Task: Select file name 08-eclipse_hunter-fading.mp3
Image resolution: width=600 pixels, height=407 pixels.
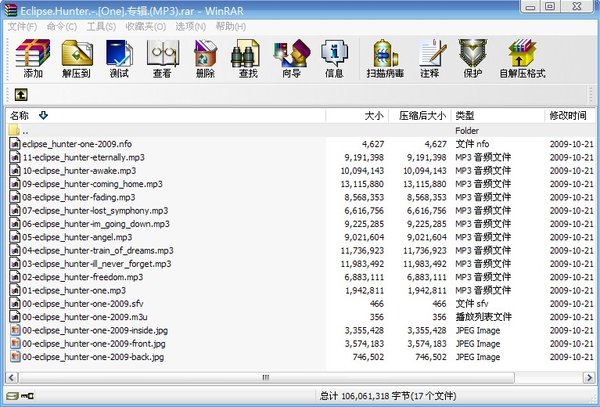Action: [78, 197]
